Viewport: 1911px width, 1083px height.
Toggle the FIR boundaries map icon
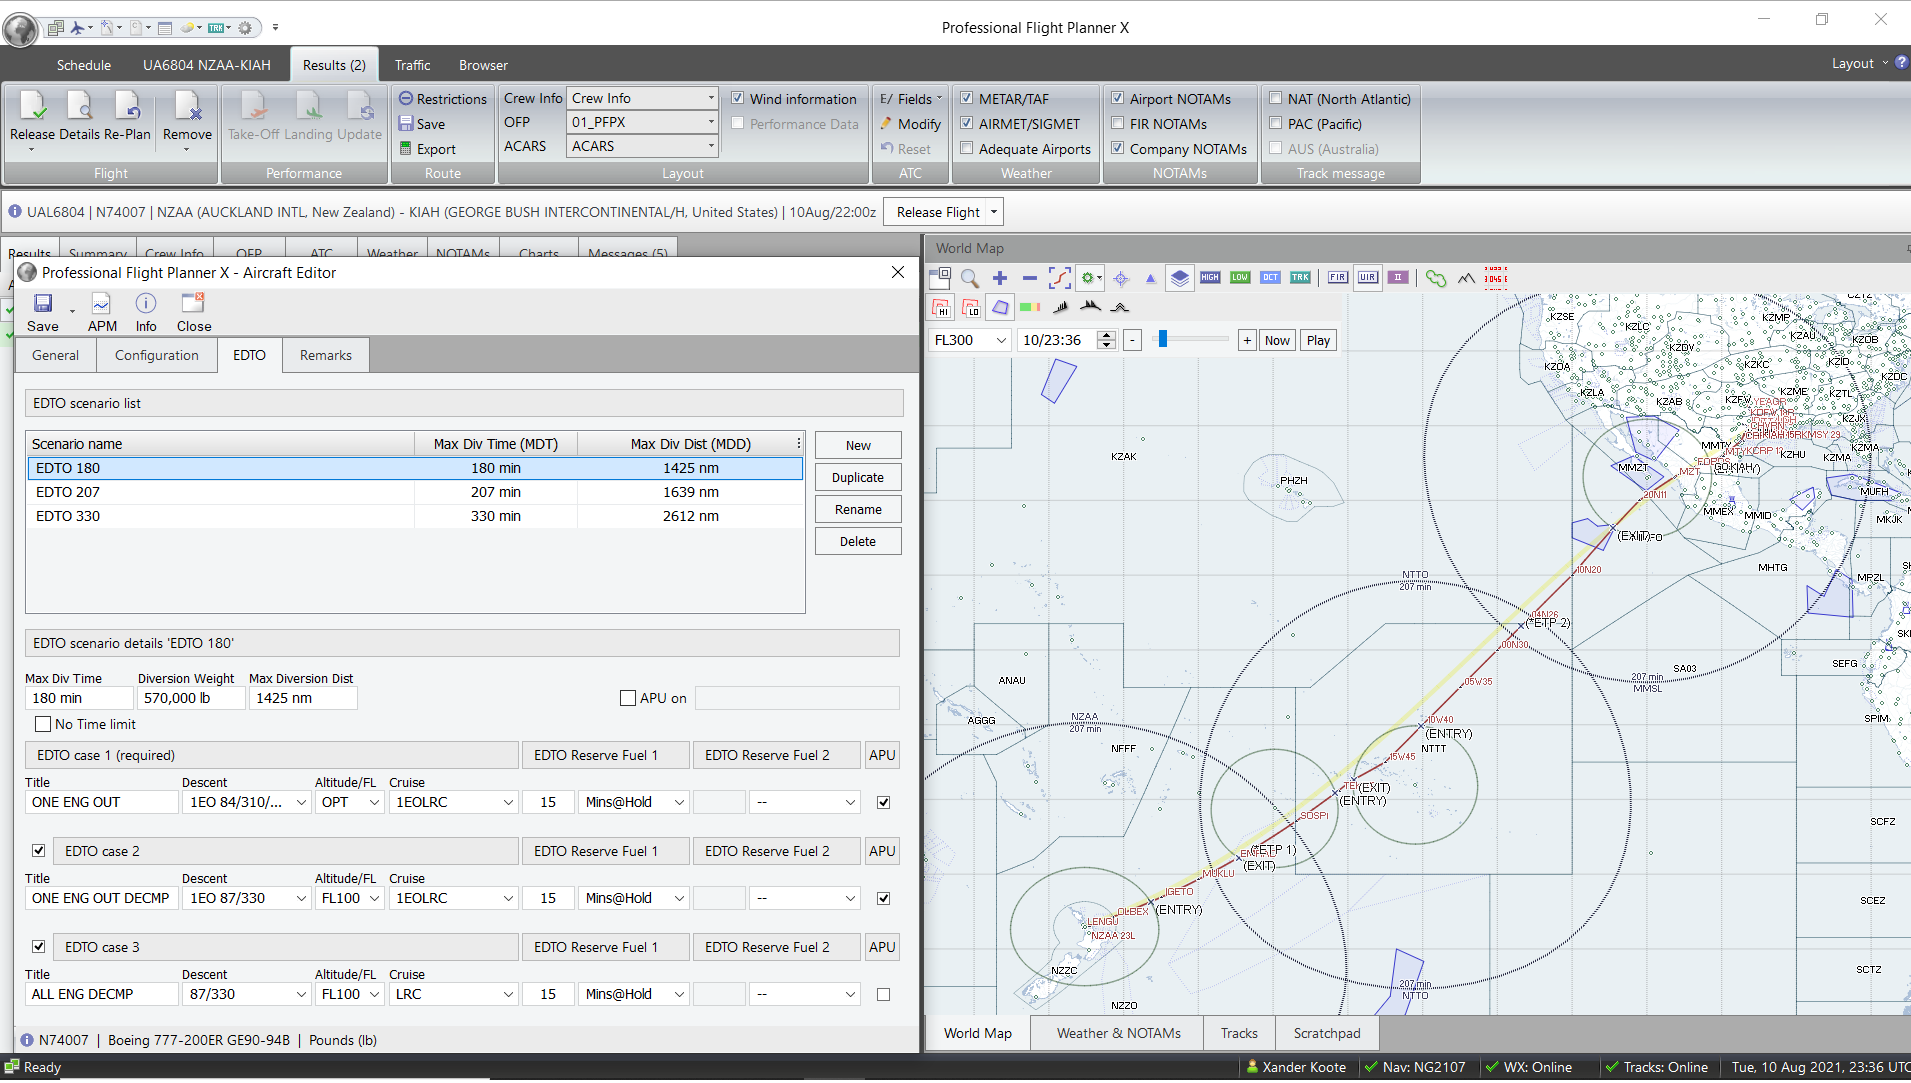[1338, 278]
